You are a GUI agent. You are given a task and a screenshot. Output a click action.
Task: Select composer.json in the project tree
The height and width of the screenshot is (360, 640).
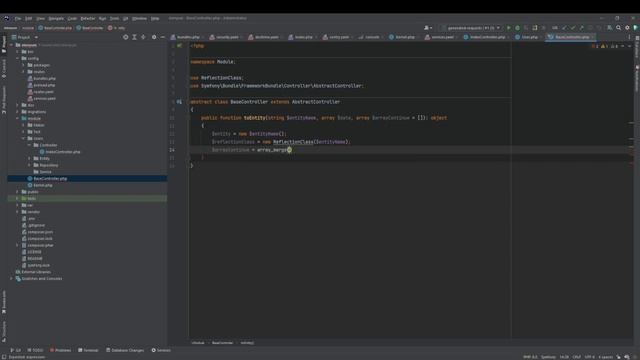40,232
